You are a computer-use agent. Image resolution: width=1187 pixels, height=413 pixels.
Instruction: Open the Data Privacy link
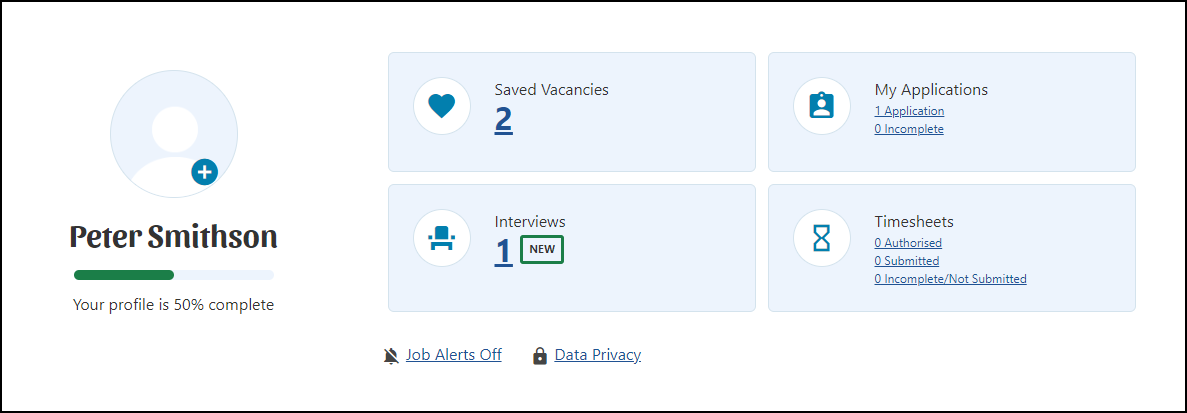[598, 355]
